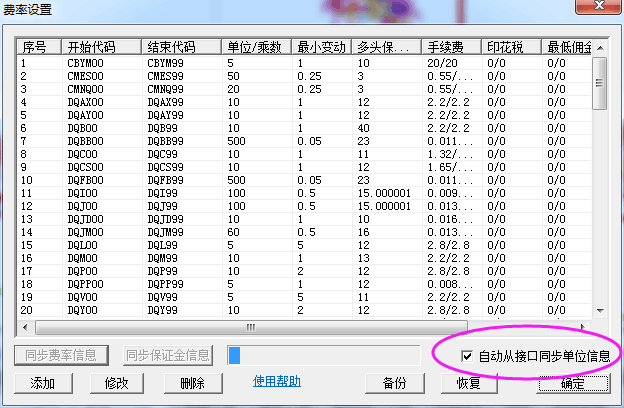Click margin cell 40 in DQB00 row
The image size is (624, 408).
coord(363,128)
